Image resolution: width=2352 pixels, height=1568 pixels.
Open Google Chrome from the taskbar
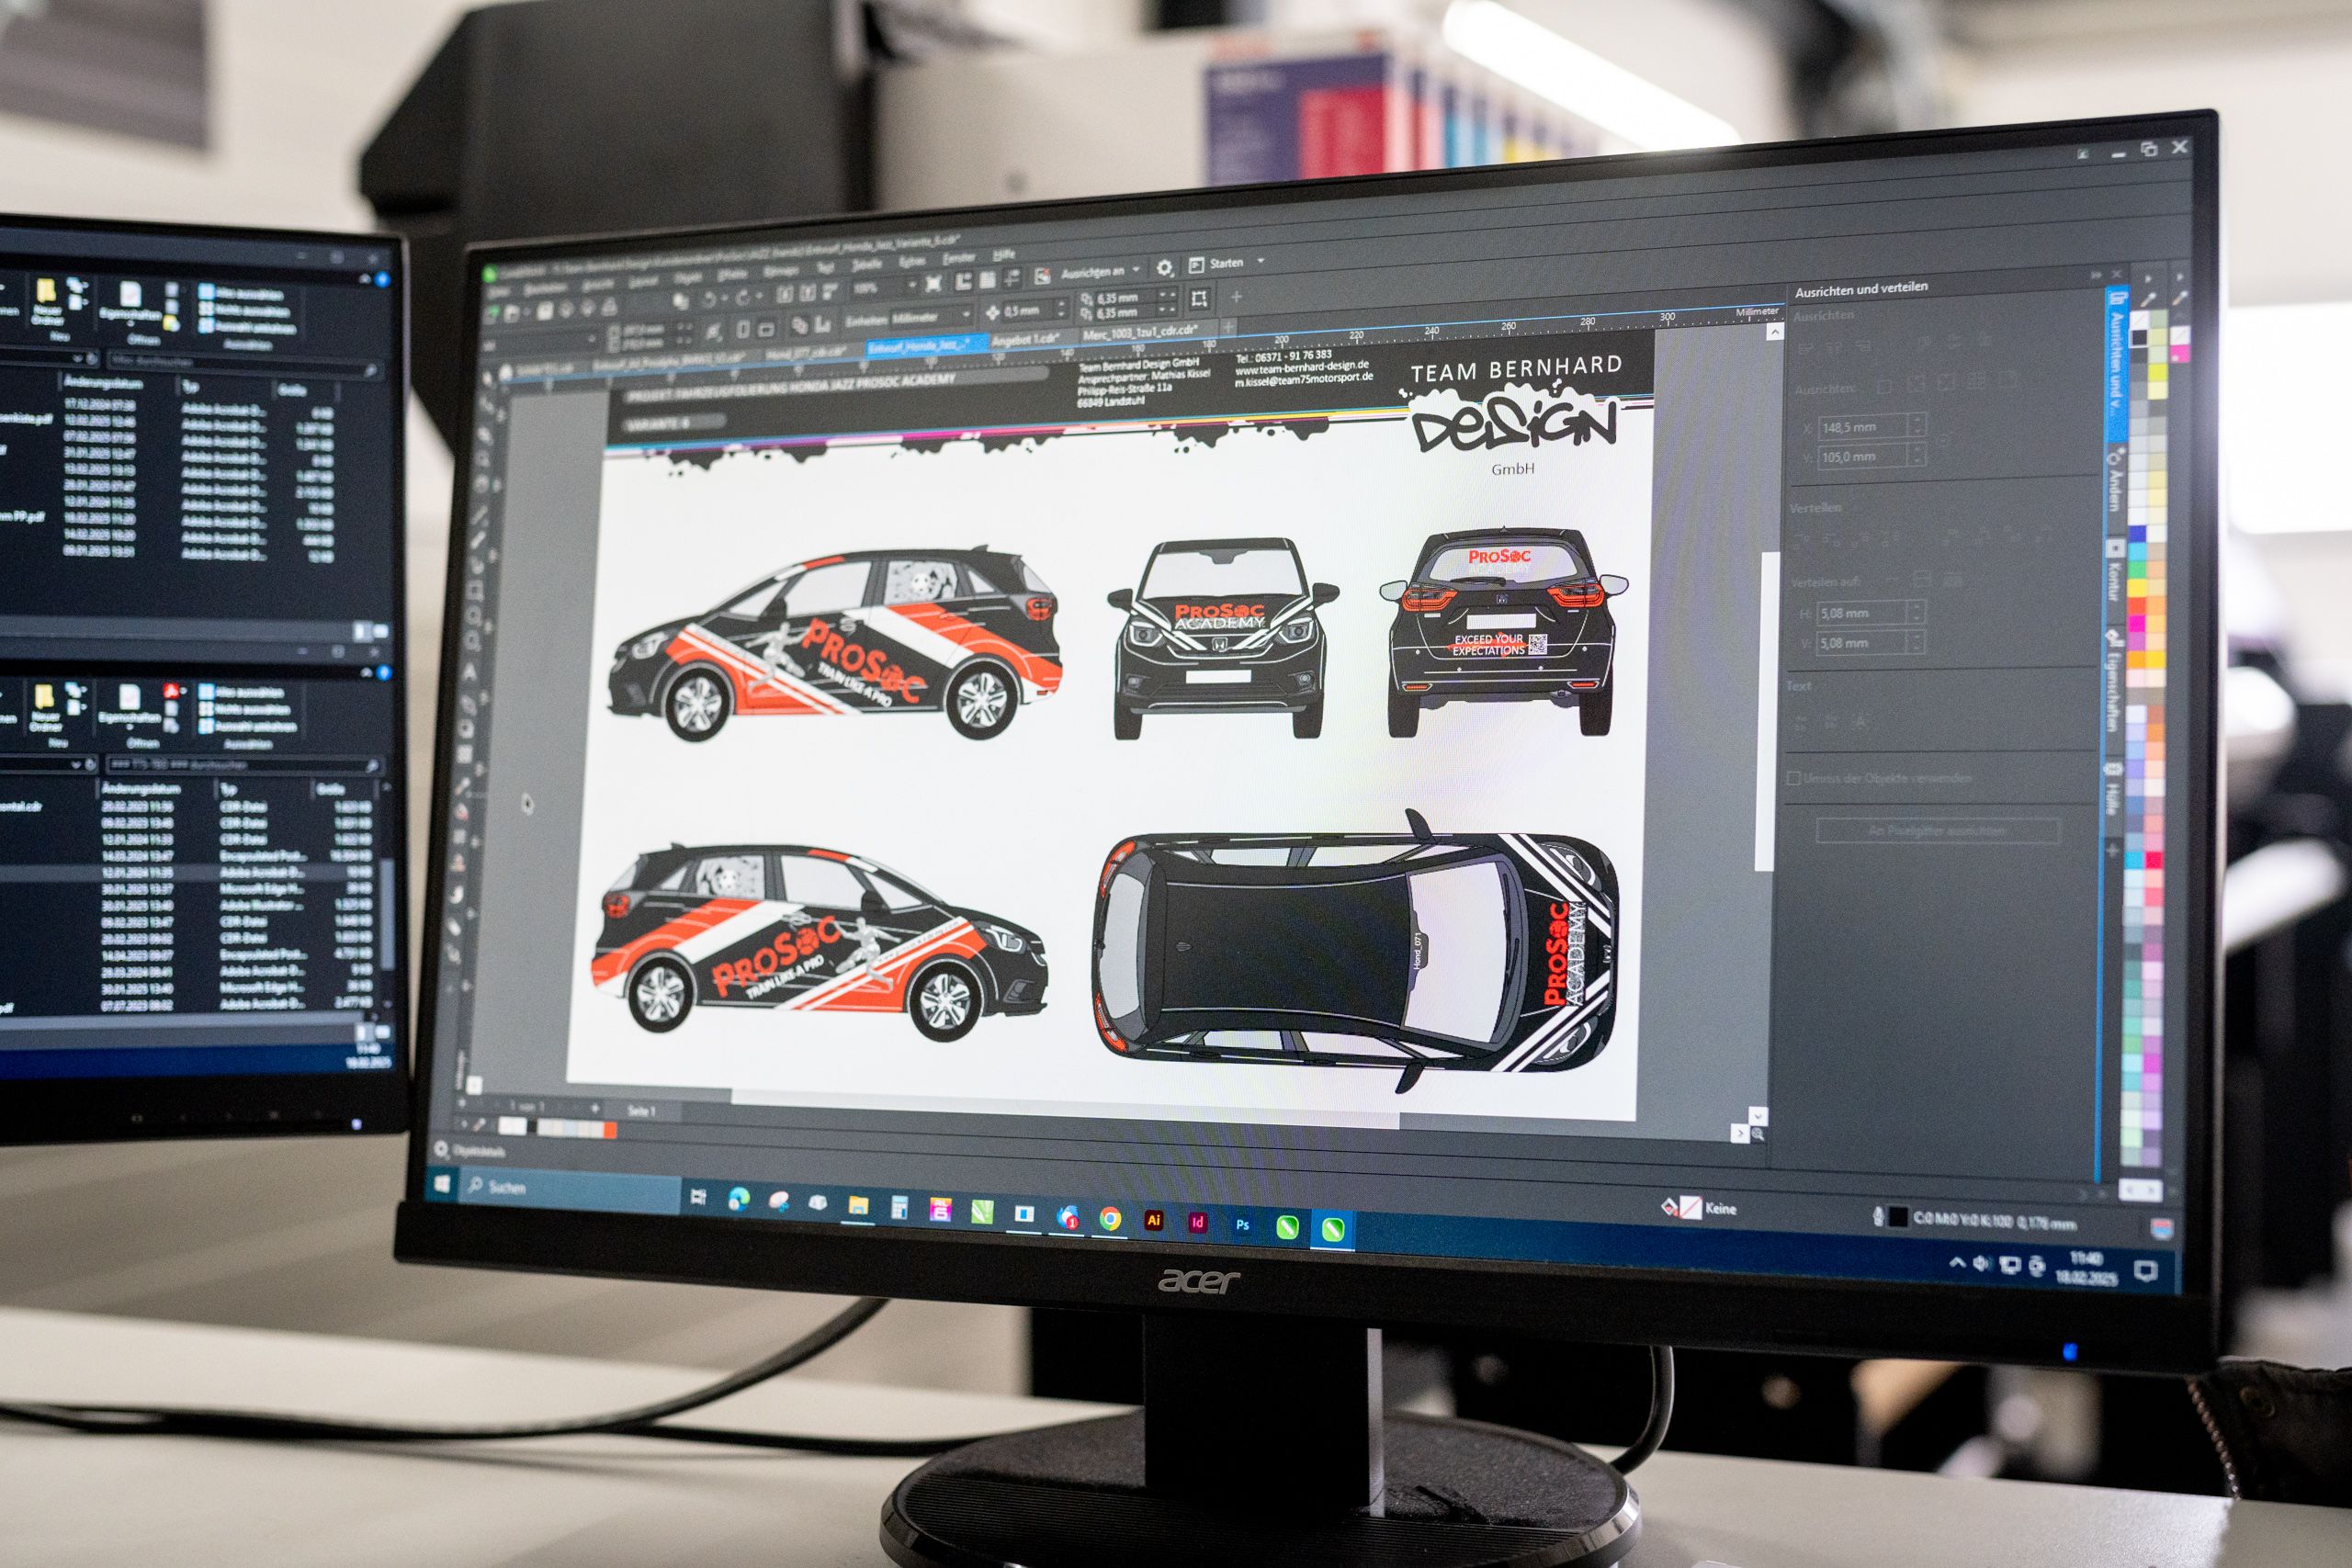click(1109, 1218)
